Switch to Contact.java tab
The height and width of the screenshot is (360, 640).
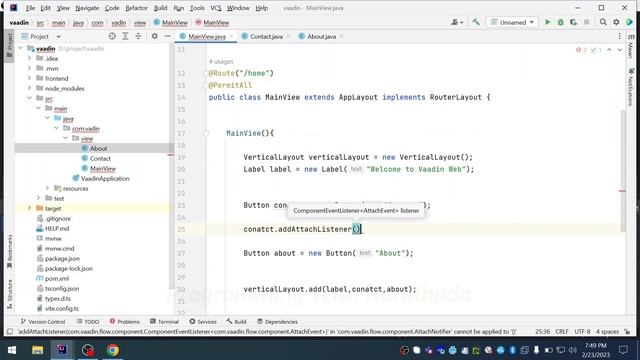tap(266, 36)
